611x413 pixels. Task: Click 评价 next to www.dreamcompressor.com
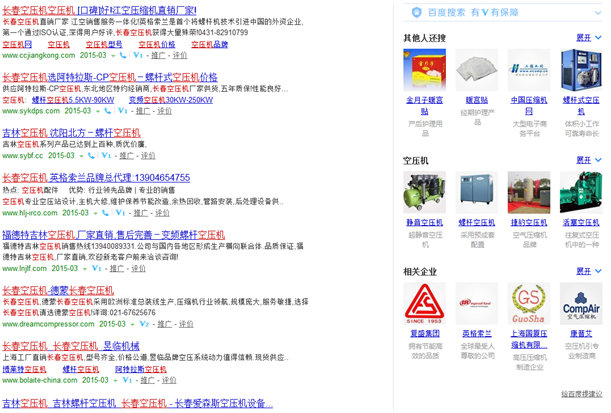[x=186, y=324]
